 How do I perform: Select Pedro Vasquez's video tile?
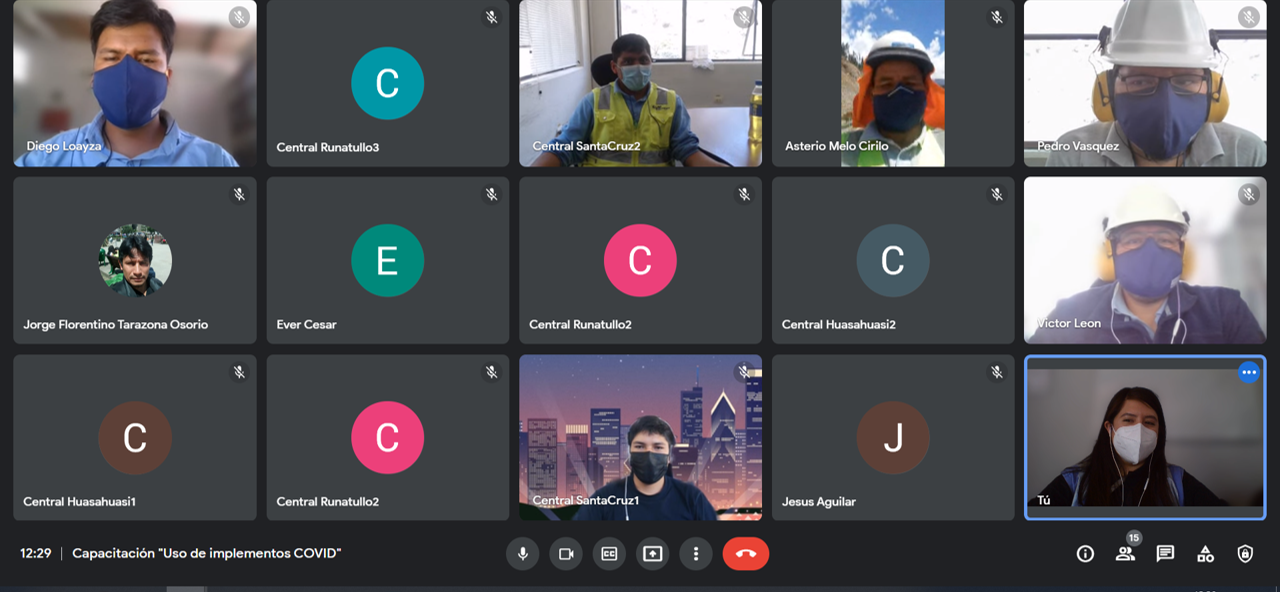click(x=1145, y=83)
